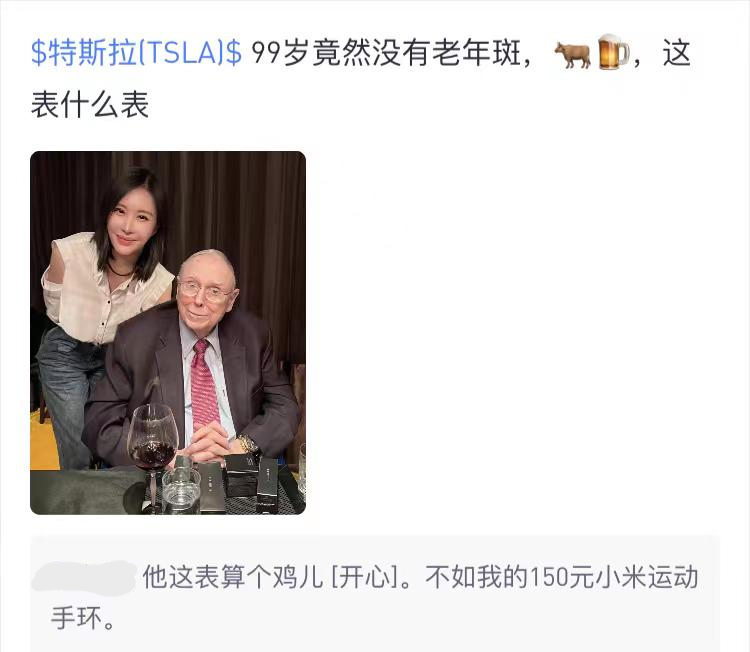Screen dimensions: 750x652
Task: Click the eyeglasses of the seated man
Action: pos(204,290)
